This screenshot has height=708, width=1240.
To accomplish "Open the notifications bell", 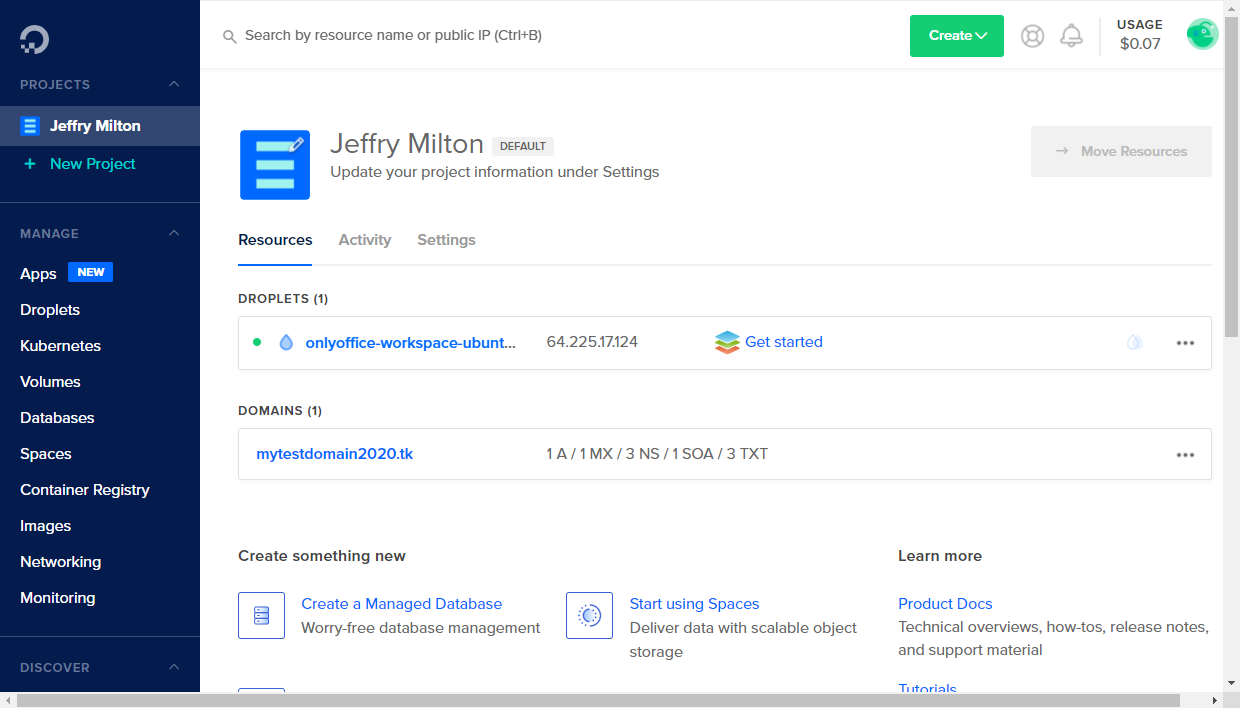I will 1071,34.
